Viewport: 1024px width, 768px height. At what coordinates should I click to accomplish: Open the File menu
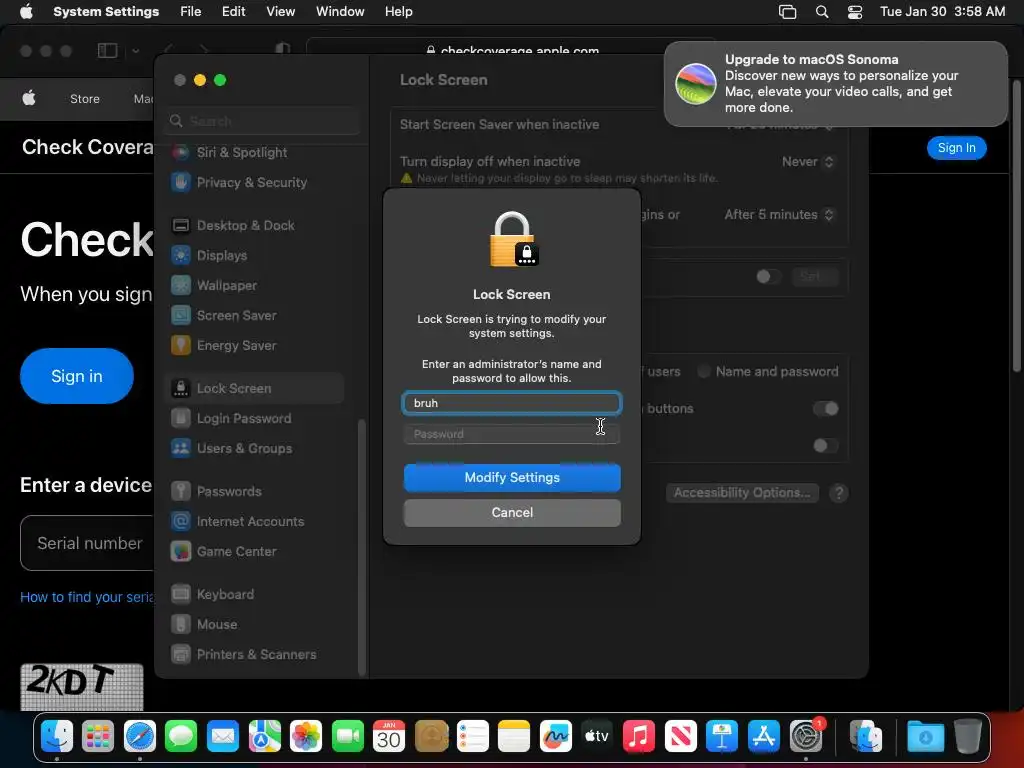coord(191,12)
